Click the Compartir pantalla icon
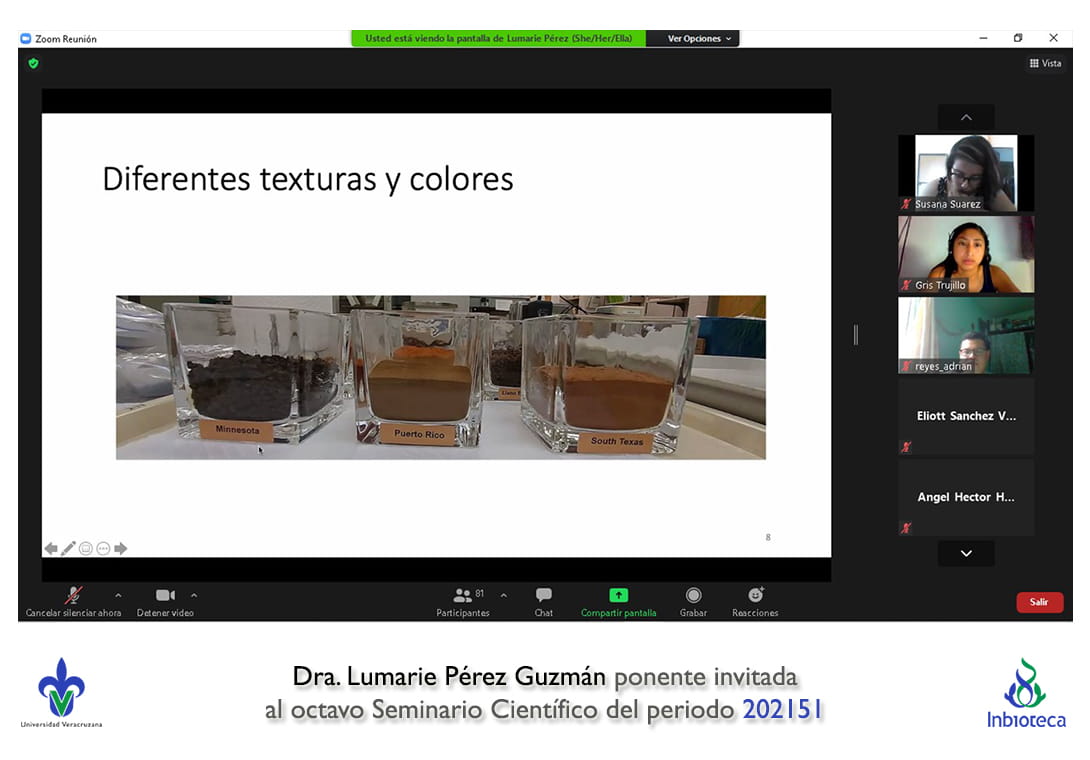Screen dimensions: 1090x760 (618, 595)
